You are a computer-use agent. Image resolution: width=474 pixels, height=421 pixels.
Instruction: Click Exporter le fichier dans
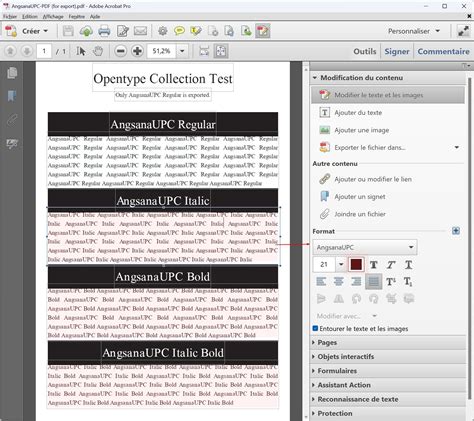370,147
